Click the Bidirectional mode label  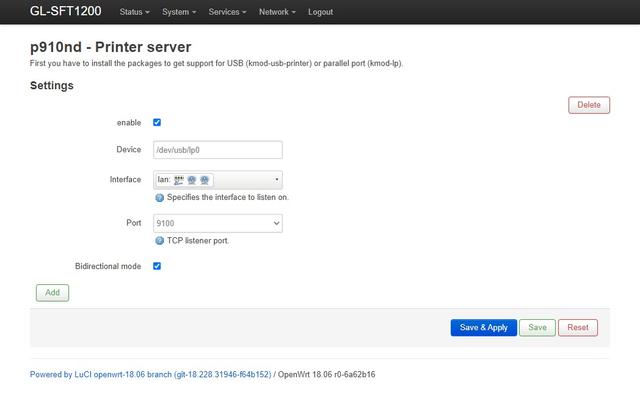(x=108, y=266)
